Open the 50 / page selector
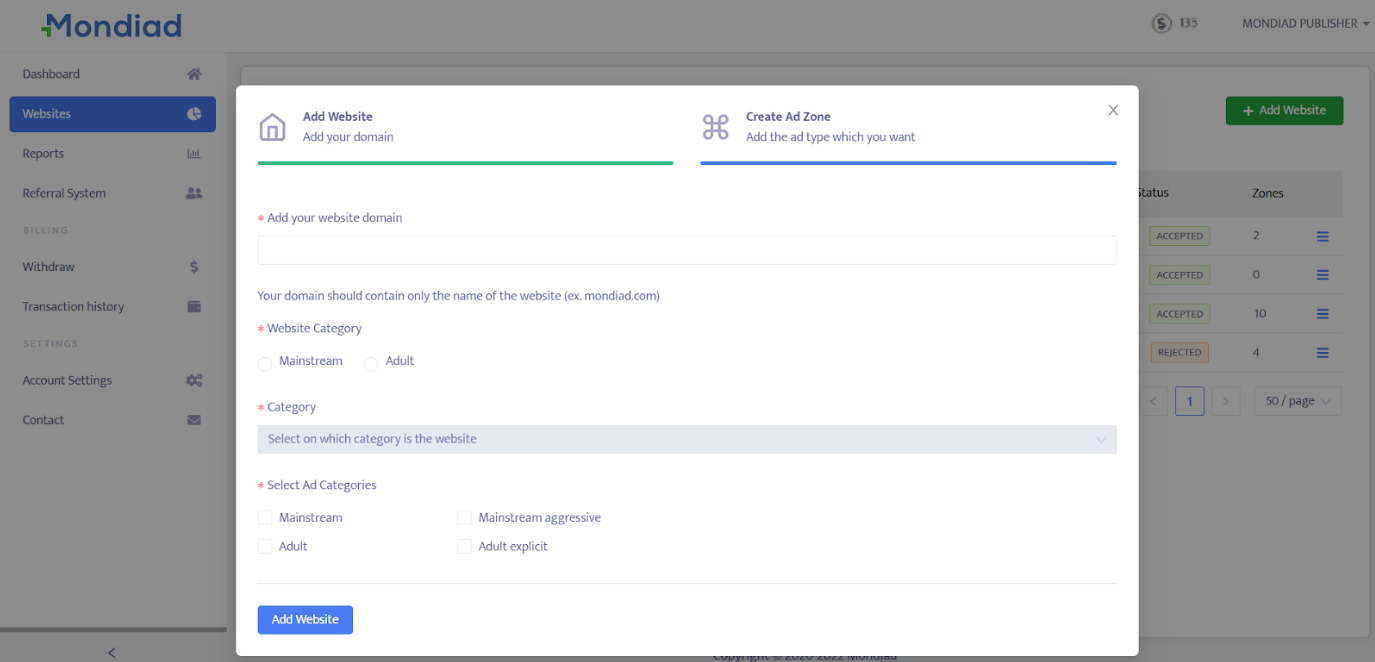 (x=1297, y=401)
